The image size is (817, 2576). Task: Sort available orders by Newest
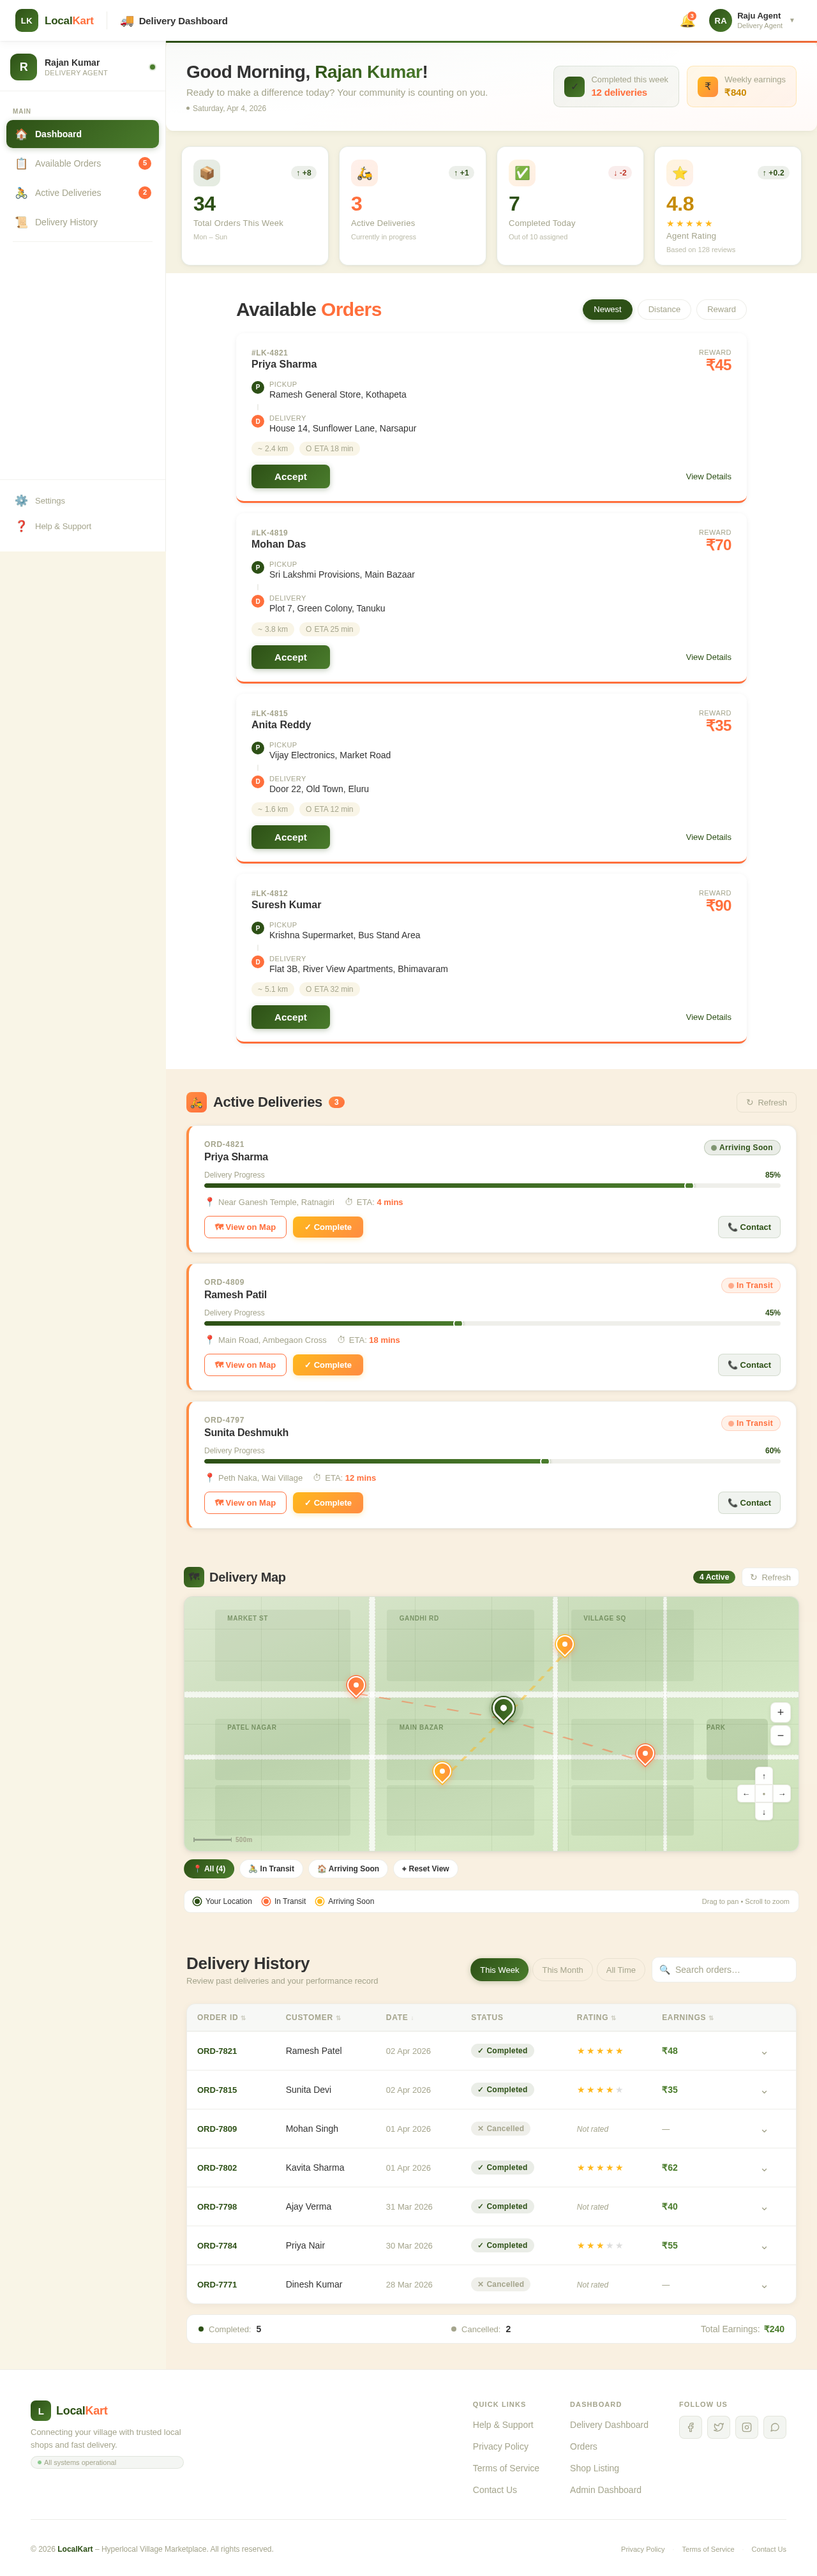tap(607, 310)
